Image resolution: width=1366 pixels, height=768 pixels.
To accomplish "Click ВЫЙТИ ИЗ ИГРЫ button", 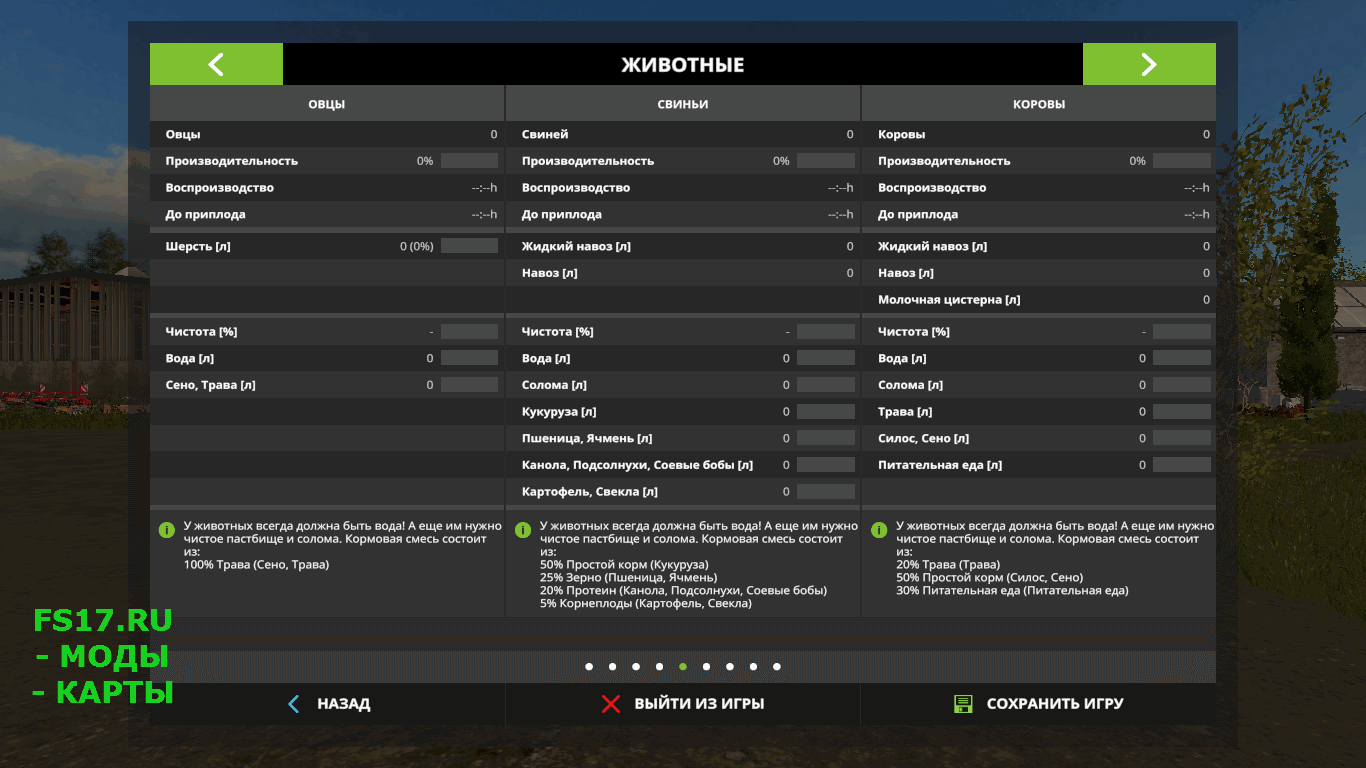I will coord(683,704).
